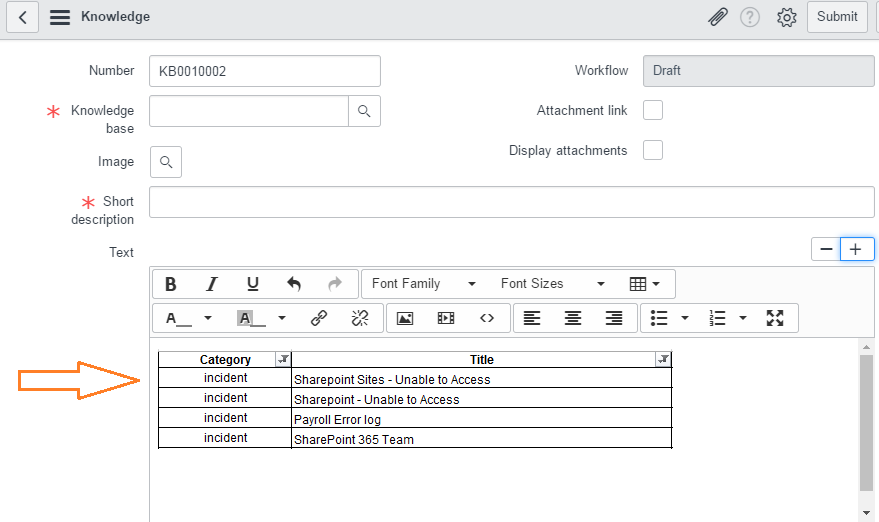Screen dimensions: 879x522
Task: Check the Display attachments checkbox
Action: [x=653, y=150]
